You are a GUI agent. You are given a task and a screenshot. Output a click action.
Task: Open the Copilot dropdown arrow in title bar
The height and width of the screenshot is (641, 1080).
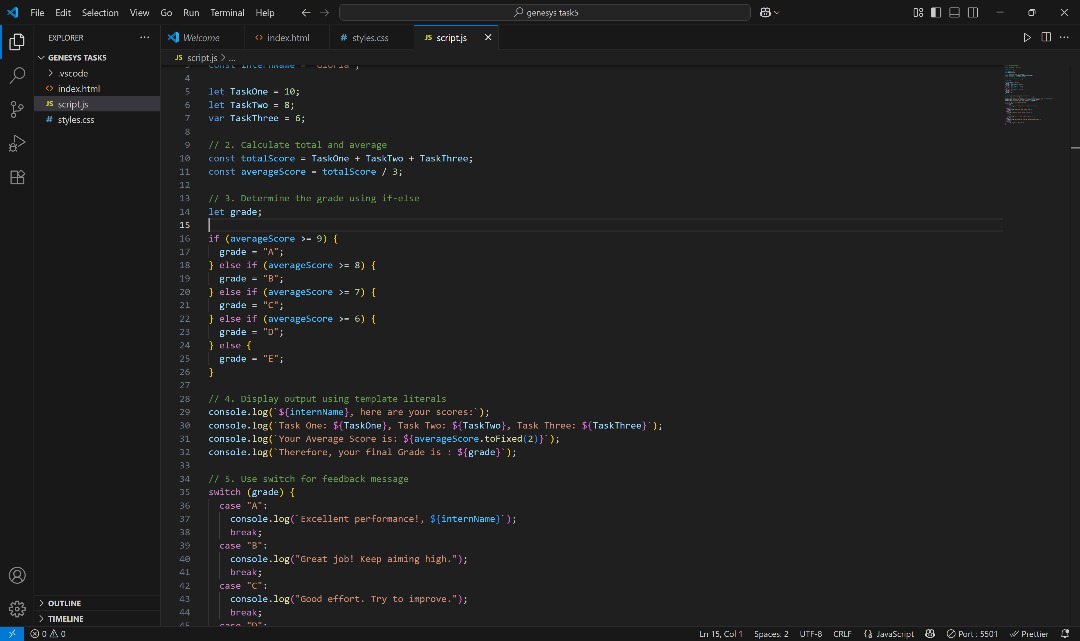coord(777,12)
